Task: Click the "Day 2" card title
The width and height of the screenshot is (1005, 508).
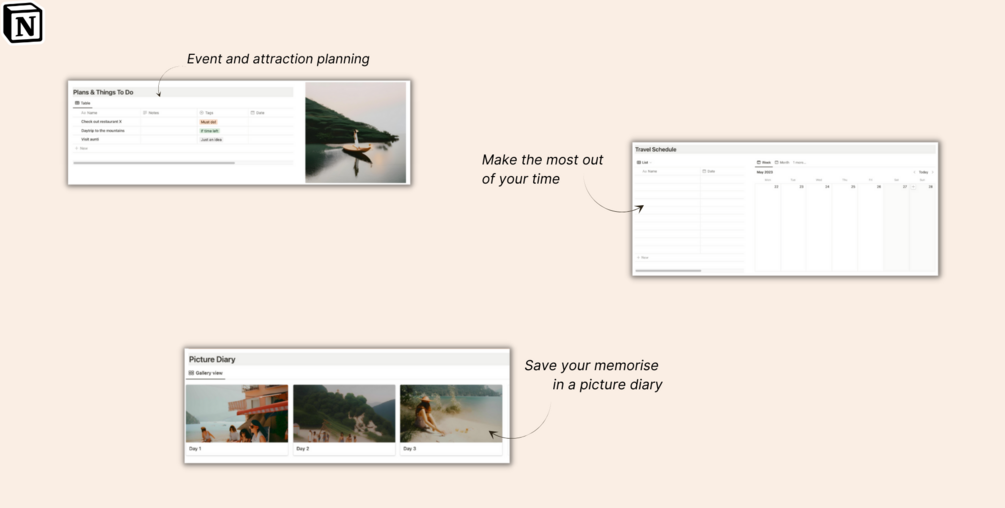Action: (x=303, y=449)
